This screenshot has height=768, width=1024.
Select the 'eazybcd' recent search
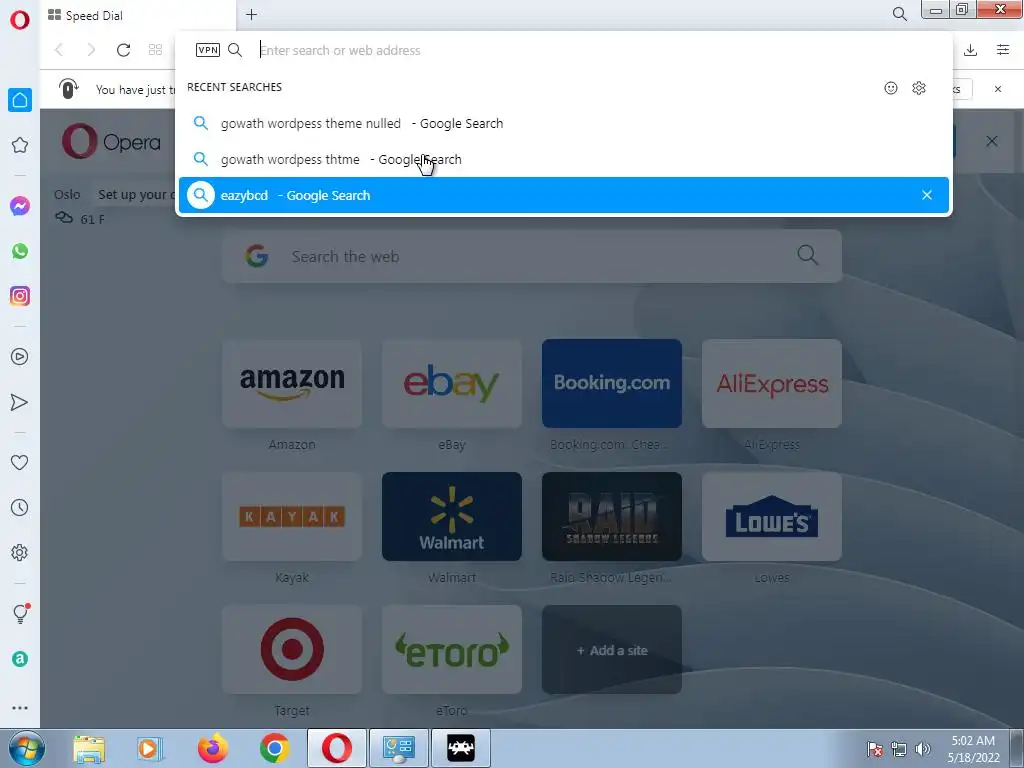(x=563, y=195)
